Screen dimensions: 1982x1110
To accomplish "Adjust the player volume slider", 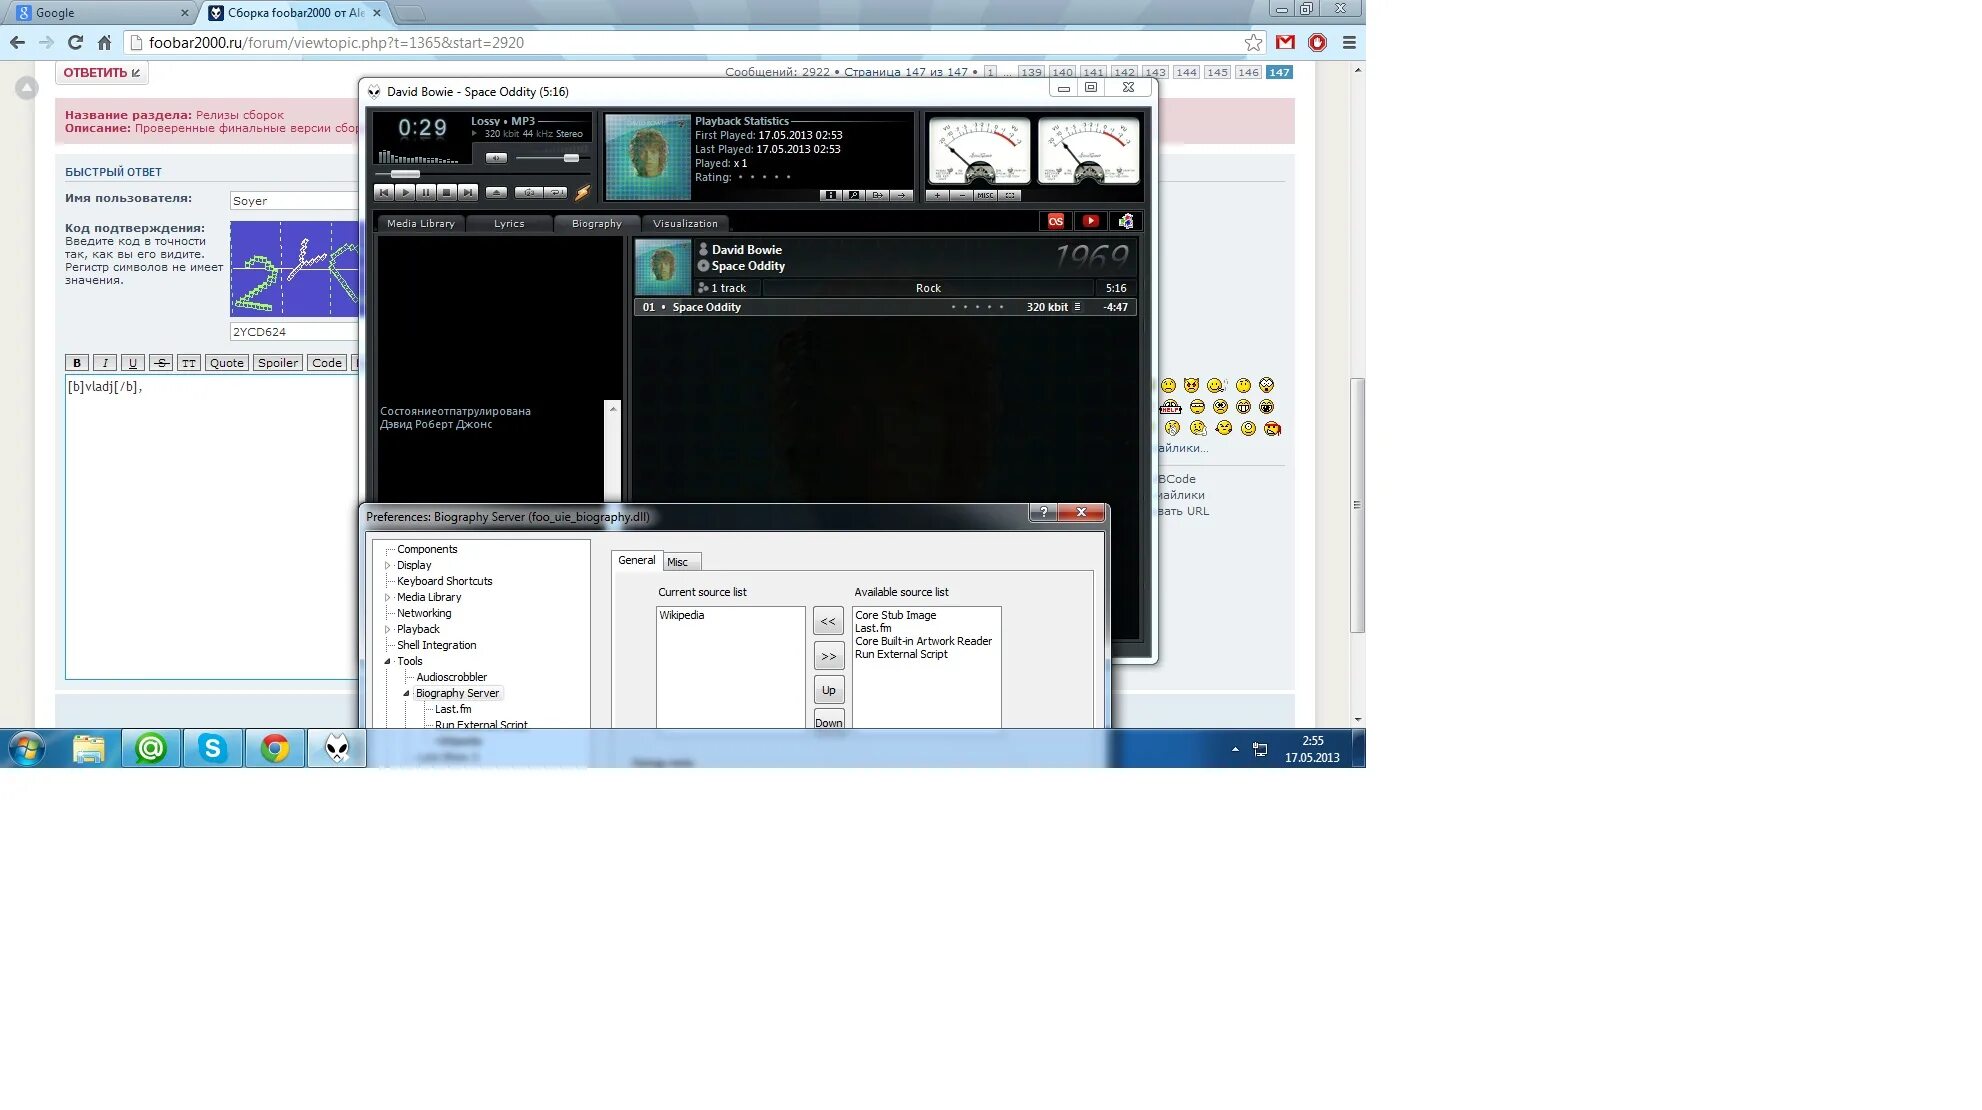I will pos(571,158).
